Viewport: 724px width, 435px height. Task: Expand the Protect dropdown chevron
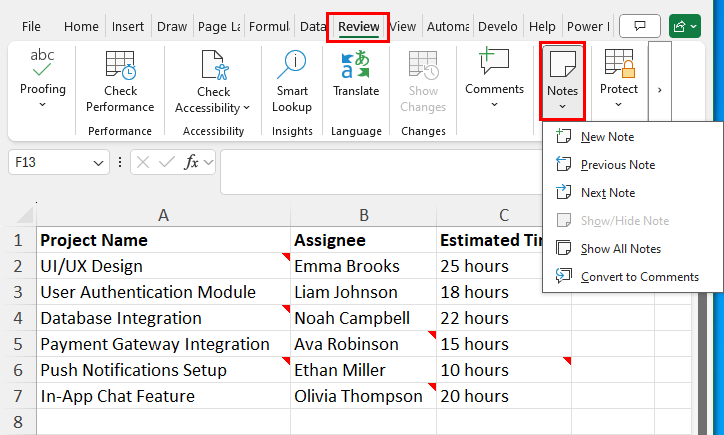coord(619,105)
